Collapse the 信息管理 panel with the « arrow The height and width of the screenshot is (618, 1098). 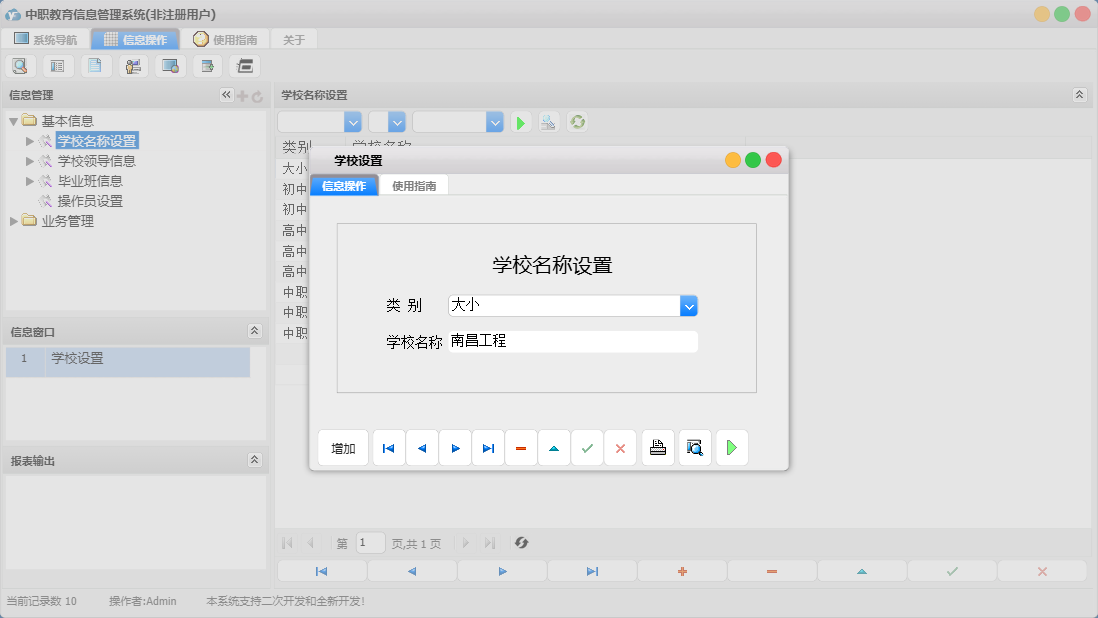(226, 94)
